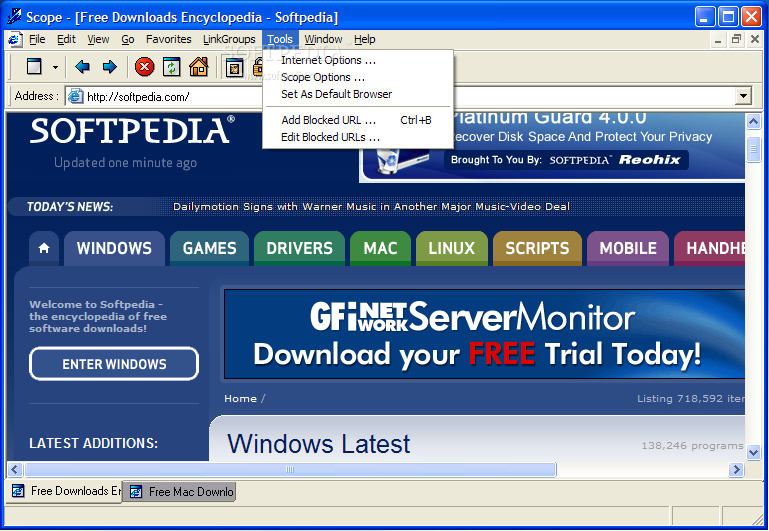Viewport: 769px width, 531px height.
Task: Click the page icon in the address bar
Action: [75, 96]
